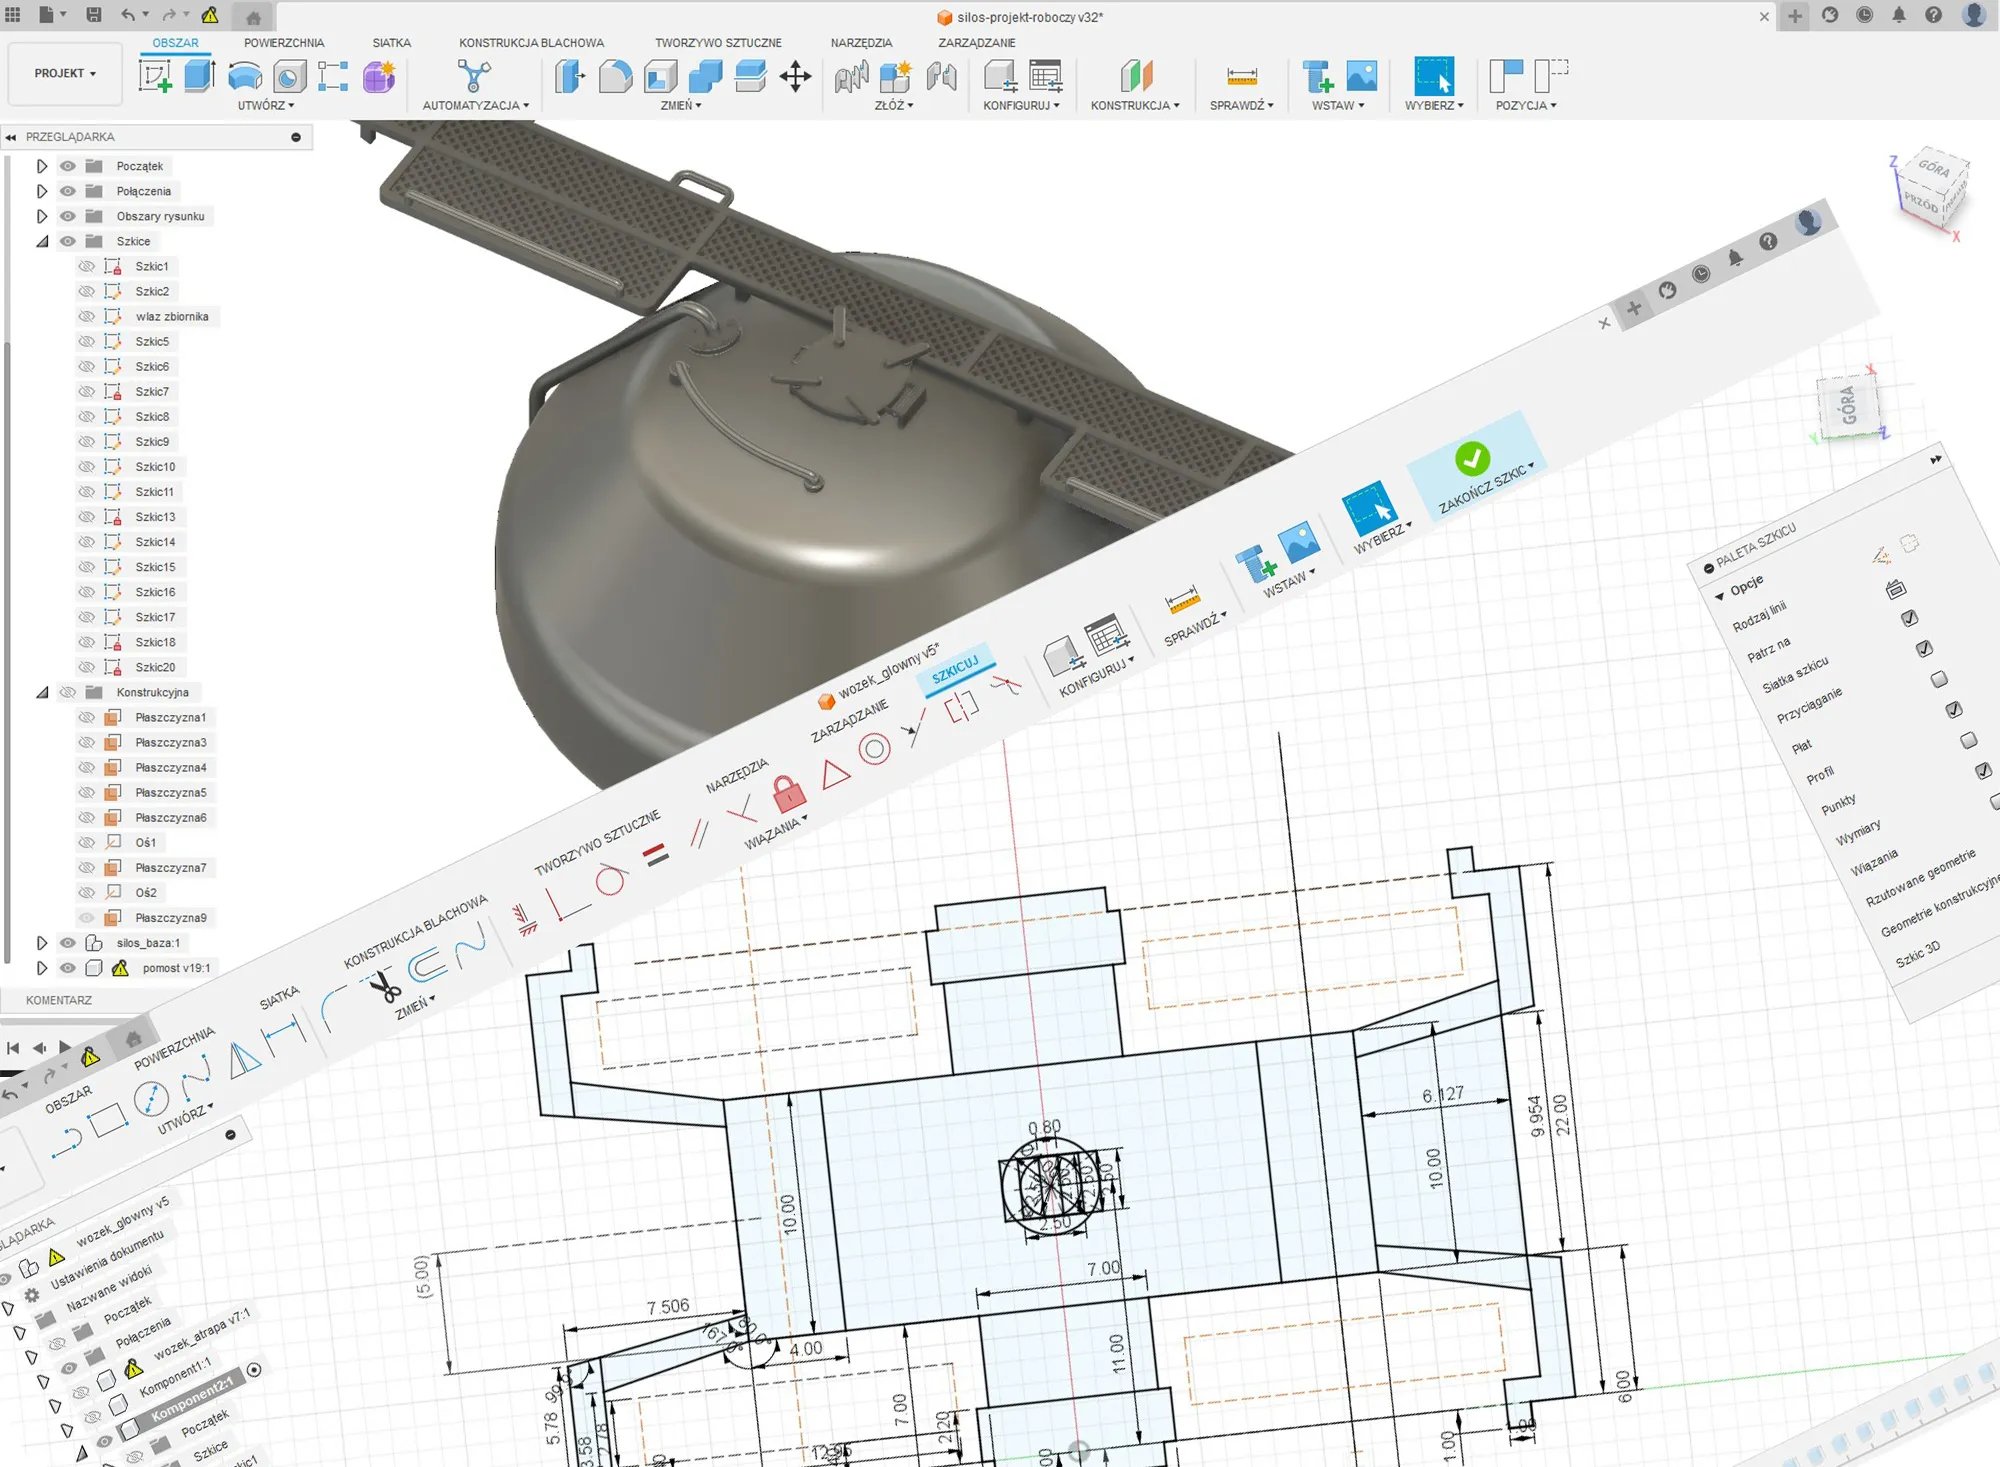Open the PROJEKT workspace dropdown
Viewport: 2000px width, 1467px height.
tap(65, 73)
